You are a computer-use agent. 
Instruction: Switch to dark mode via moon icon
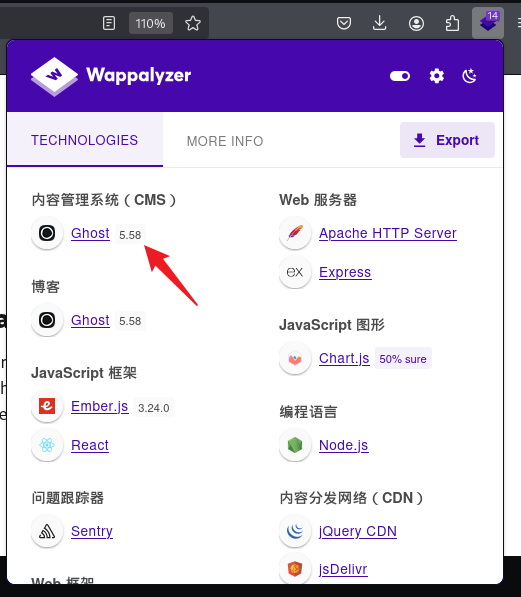point(469,76)
